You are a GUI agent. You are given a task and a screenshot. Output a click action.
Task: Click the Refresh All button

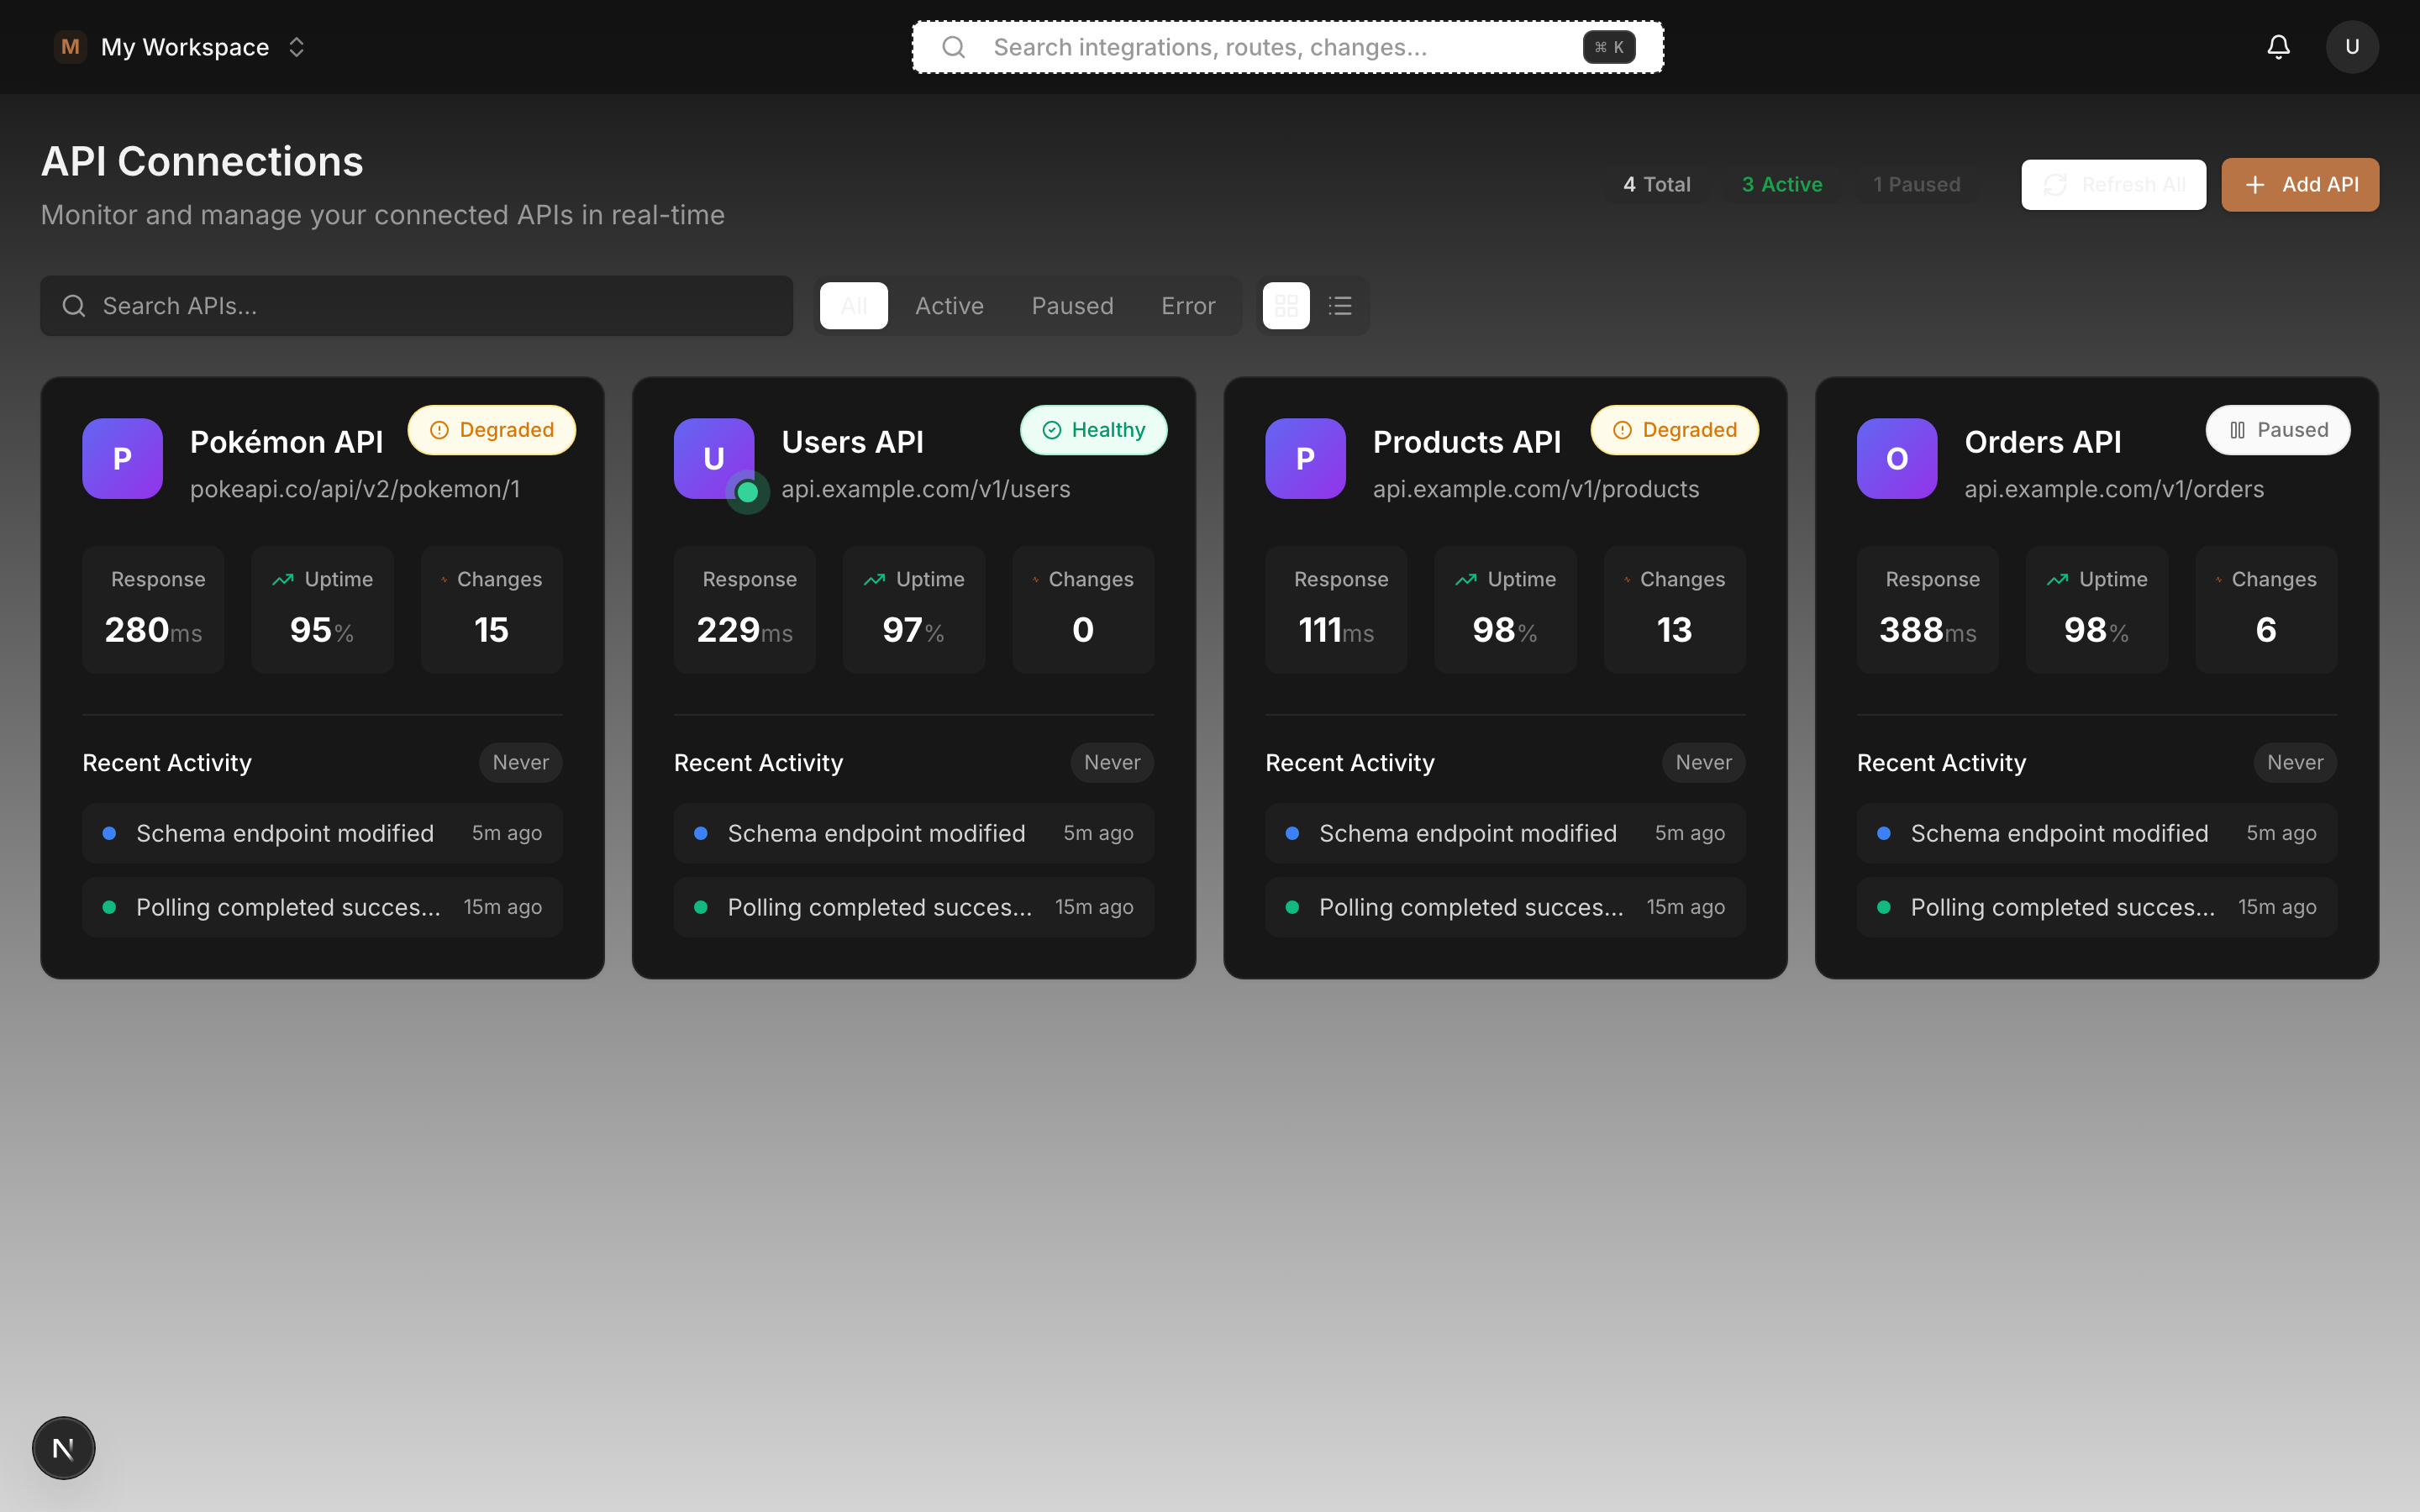2113,184
